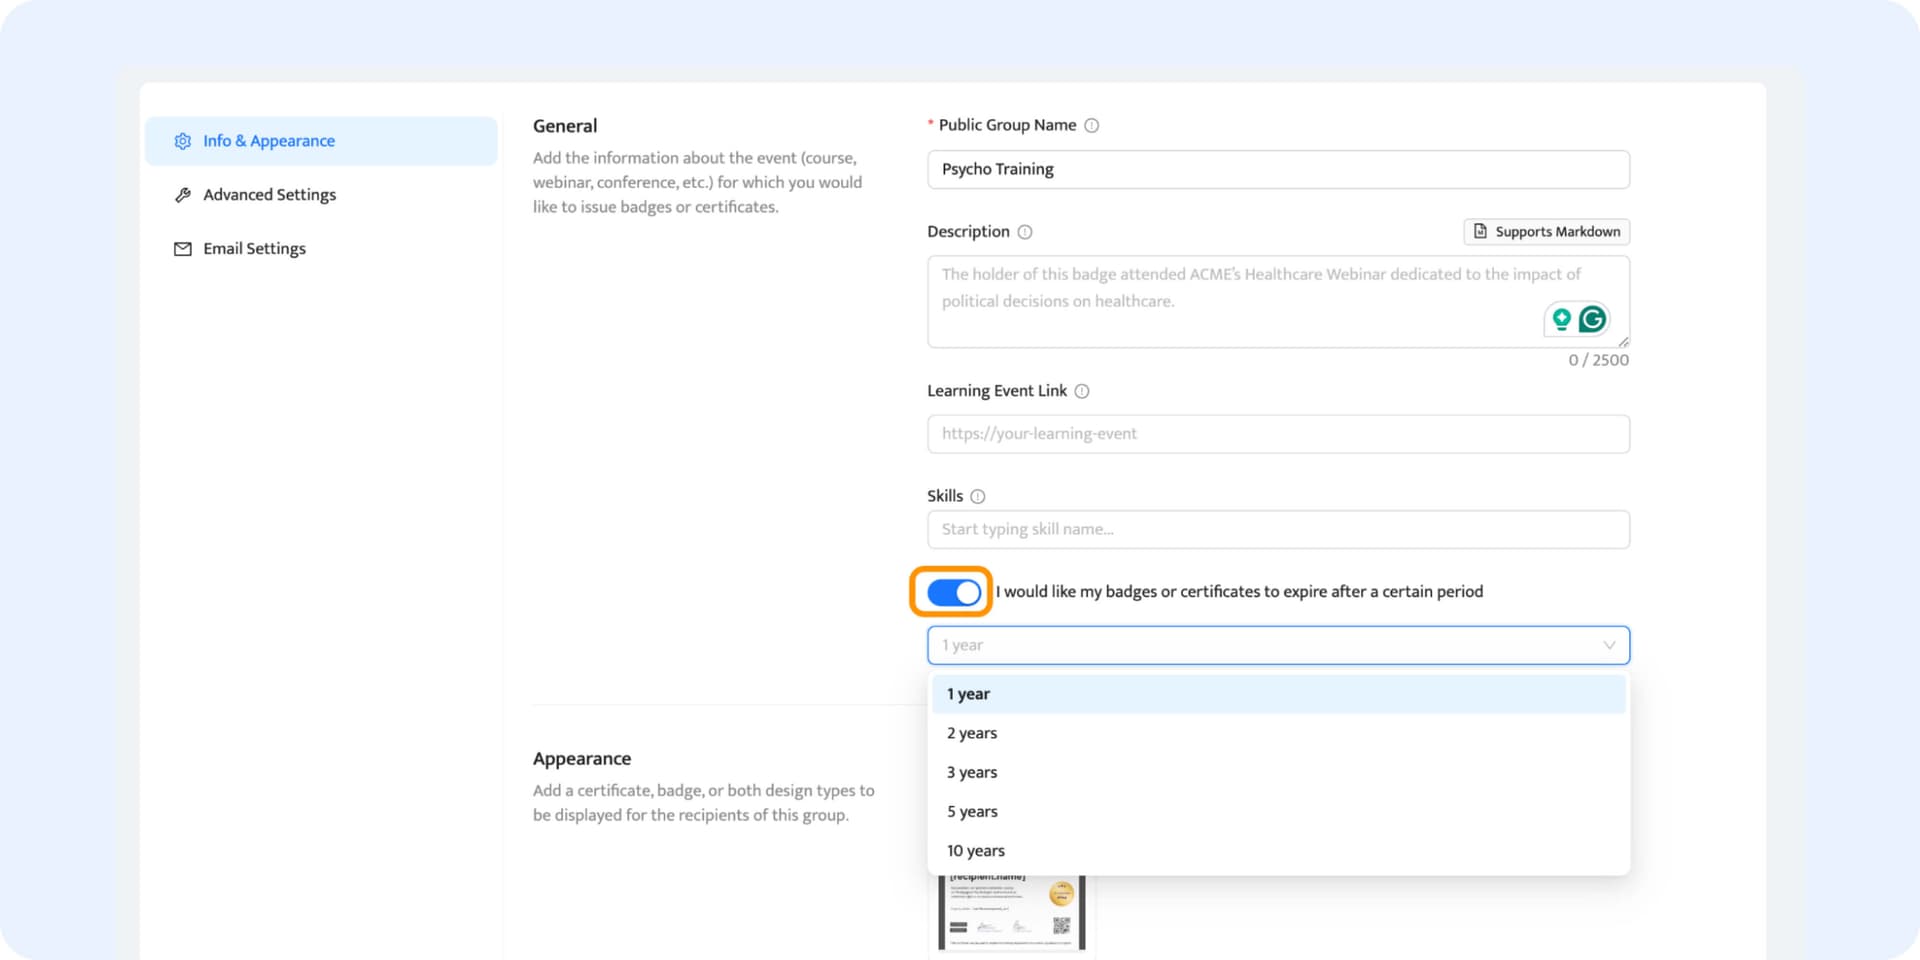This screenshot has height=960, width=1920.
Task: Pick the 5 years option
Action: pyautogui.click(x=972, y=812)
